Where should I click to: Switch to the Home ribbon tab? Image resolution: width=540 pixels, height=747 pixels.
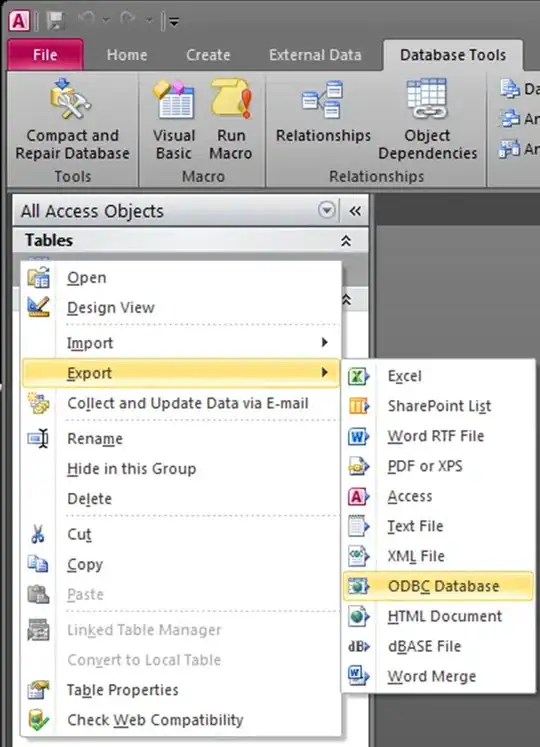(127, 55)
